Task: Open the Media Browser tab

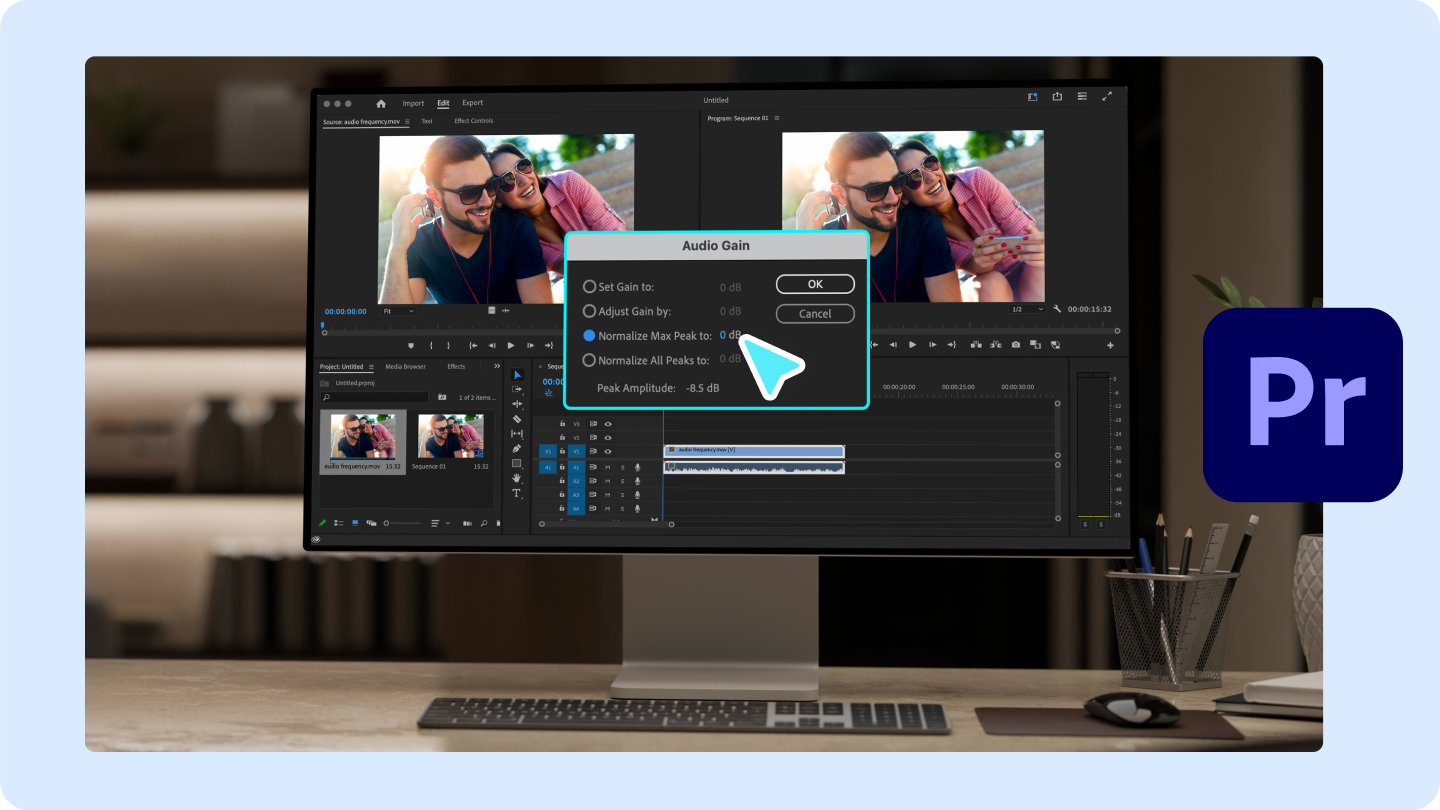Action: (405, 367)
